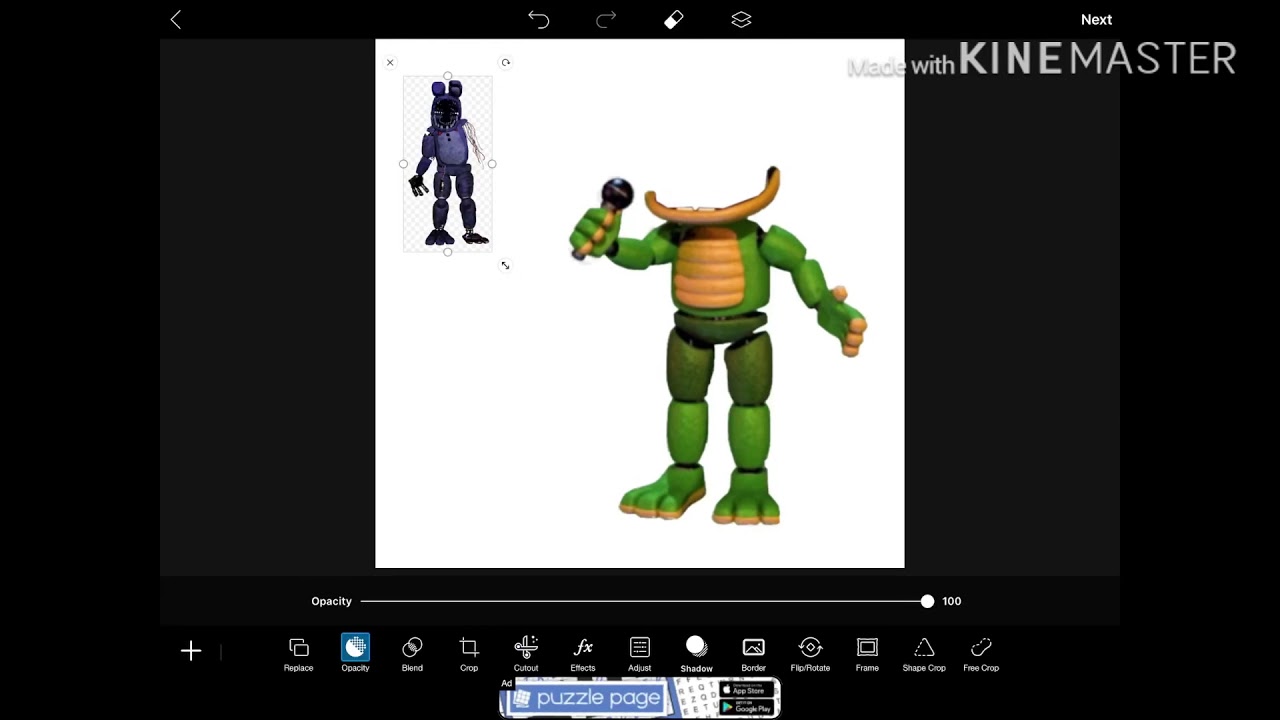This screenshot has height=720, width=1280.
Task: Open the fx Effects tool
Action: click(x=583, y=654)
